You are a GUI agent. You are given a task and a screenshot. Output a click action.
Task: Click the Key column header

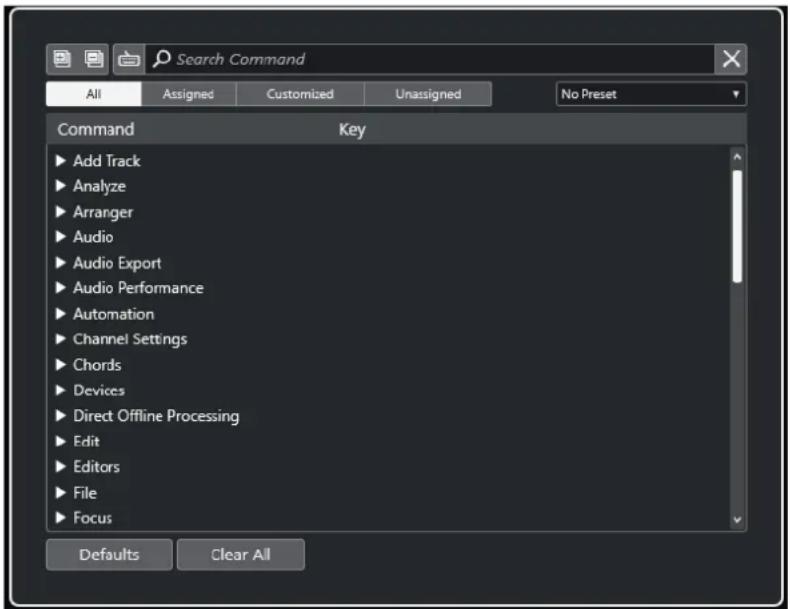coord(352,130)
